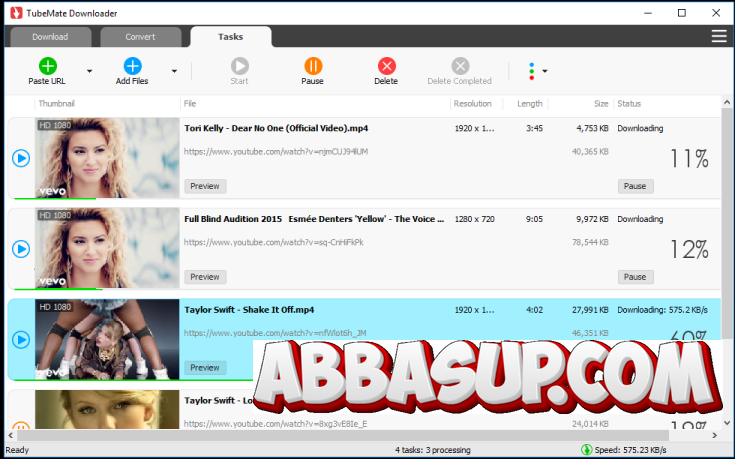Select the 'Tori Kelly - Dear No One (Official Video).mp4' title

pyautogui.click(x=276, y=128)
